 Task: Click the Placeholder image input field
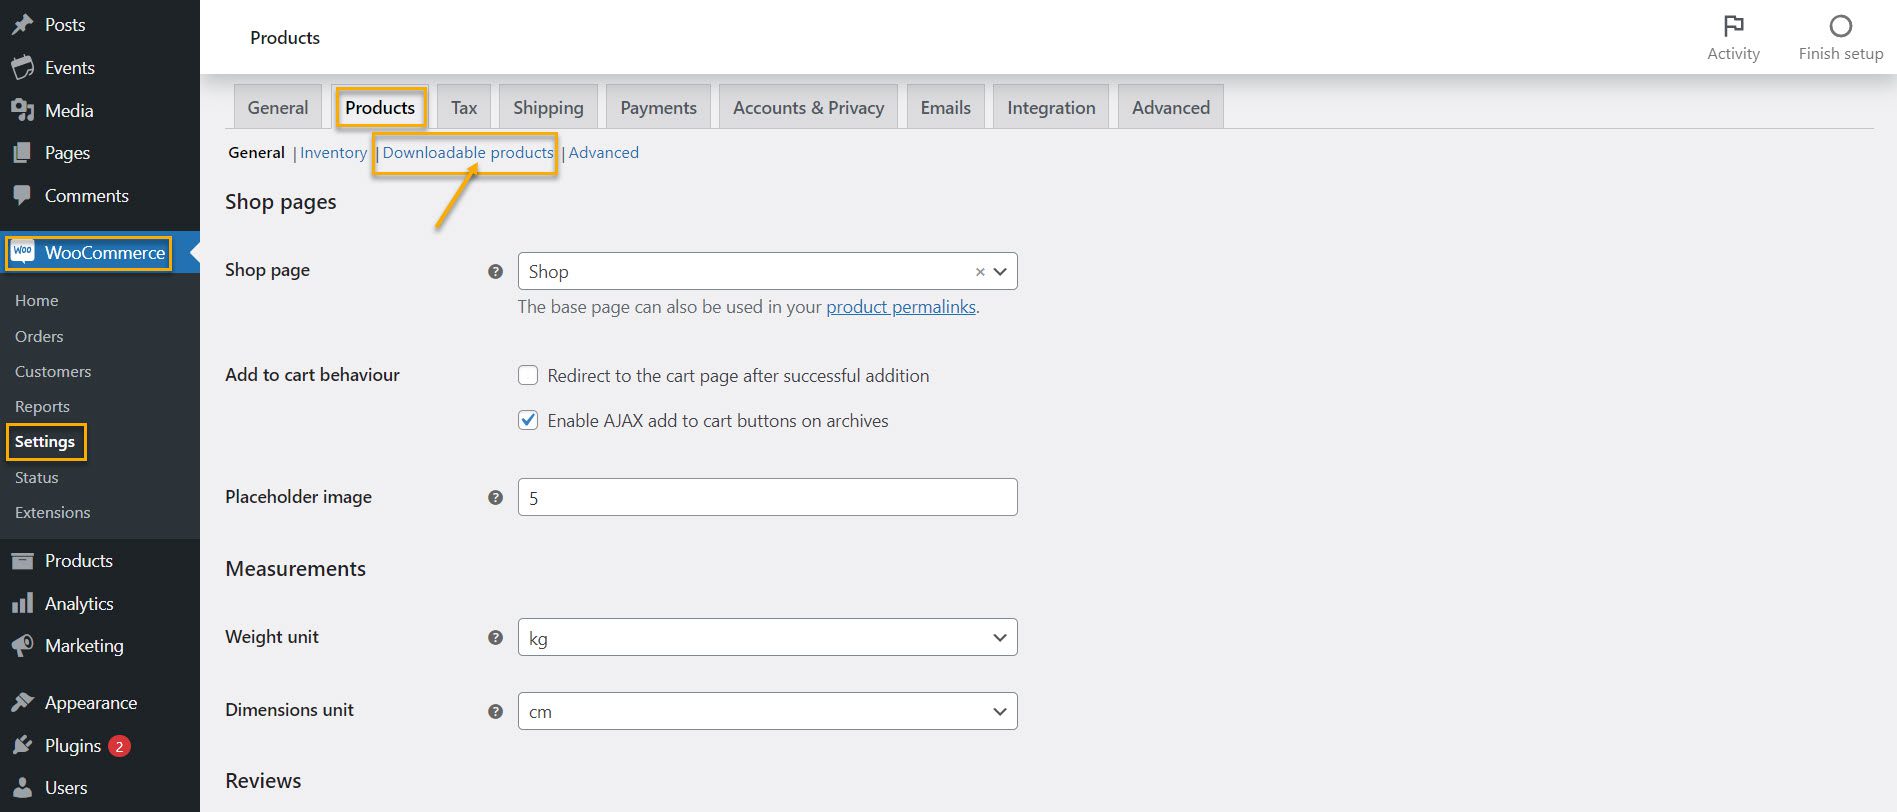pos(767,497)
